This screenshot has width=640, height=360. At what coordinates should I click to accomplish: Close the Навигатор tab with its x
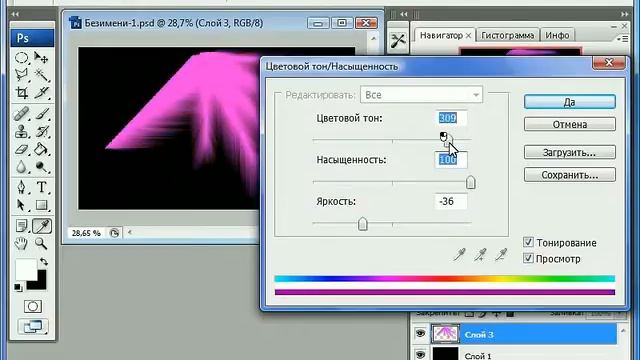[x=468, y=36]
